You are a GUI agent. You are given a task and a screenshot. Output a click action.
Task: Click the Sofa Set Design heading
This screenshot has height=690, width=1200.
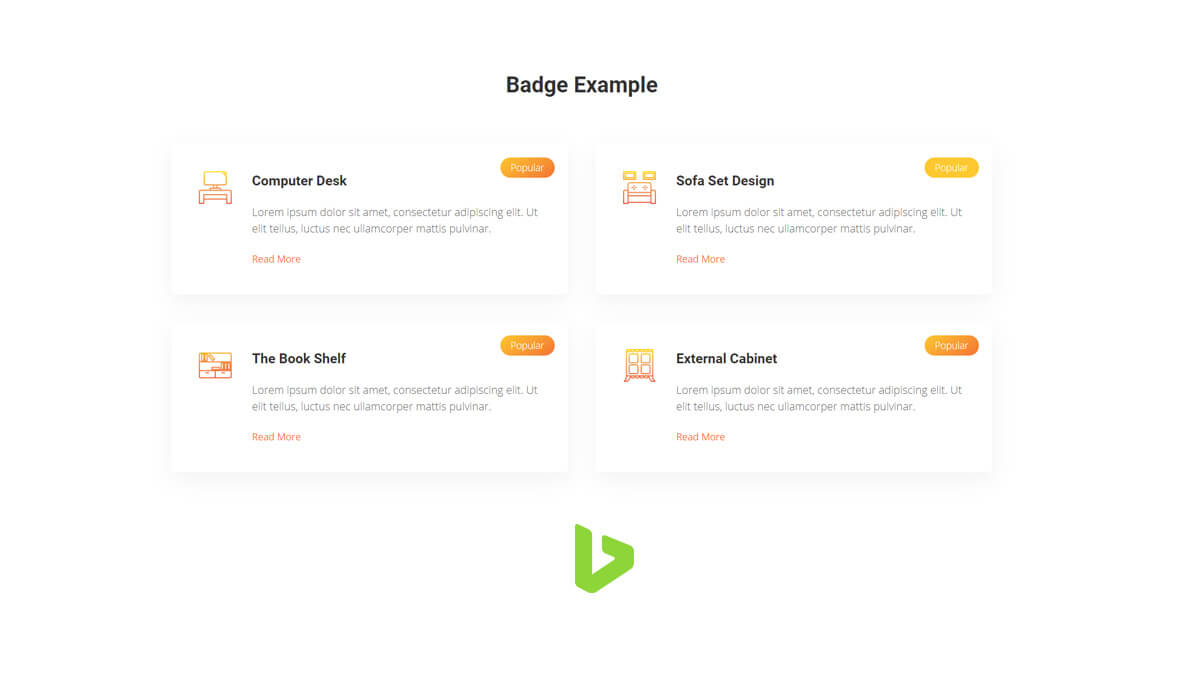pos(725,181)
